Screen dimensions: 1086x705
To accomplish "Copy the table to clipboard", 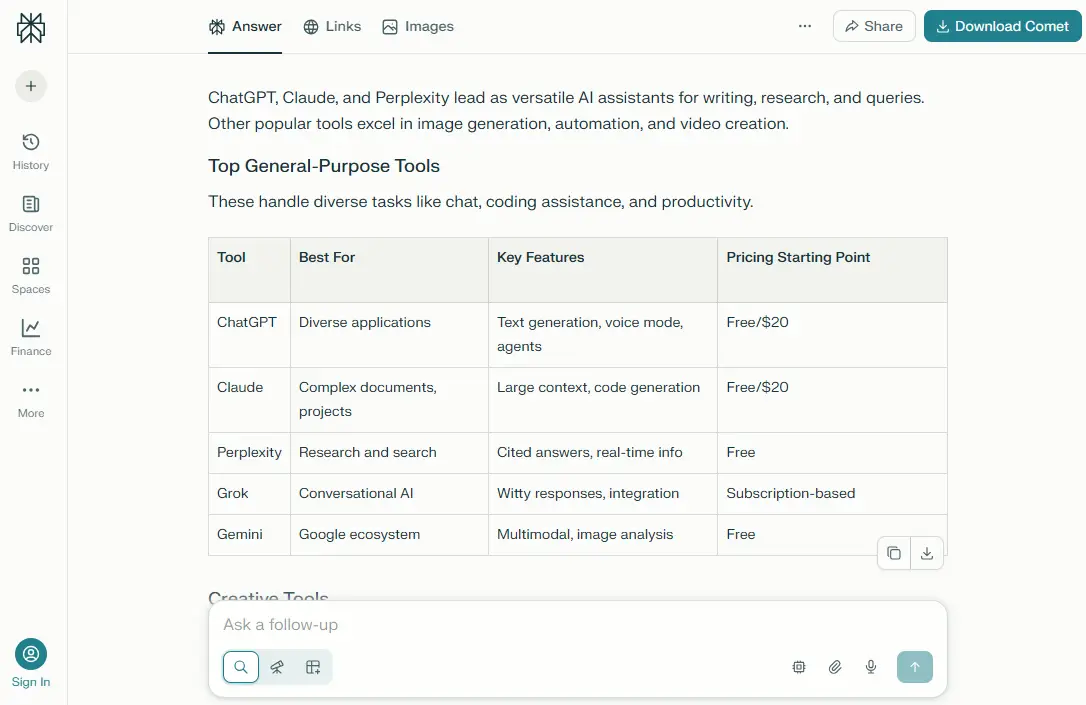I will pyautogui.click(x=894, y=553).
